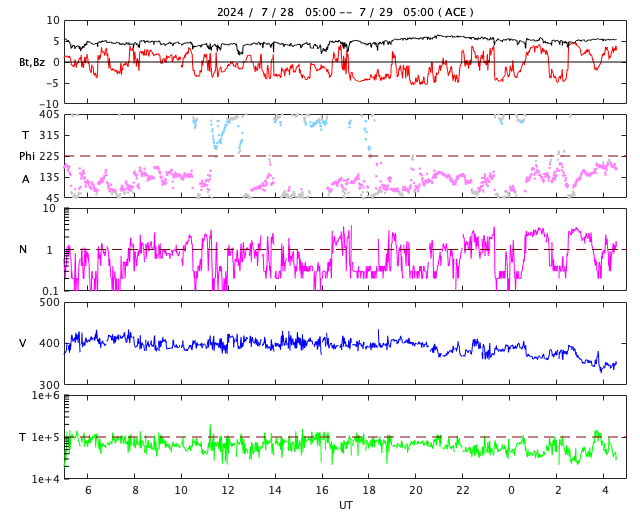Image resolution: width=640 pixels, height=512 pixels.
Task: Click the "T" label in the Phi panel
Action: coord(26,135)
